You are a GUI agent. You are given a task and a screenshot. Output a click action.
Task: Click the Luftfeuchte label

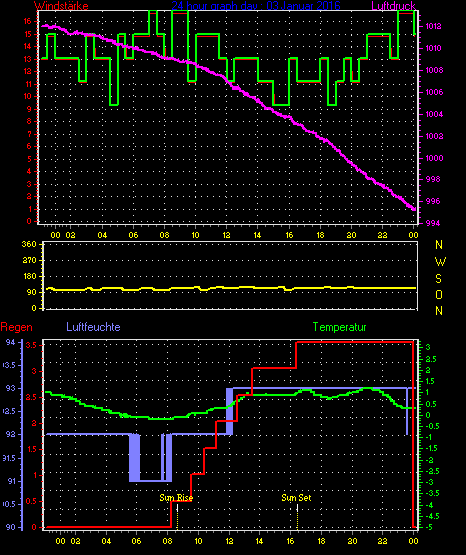[93, 327]
